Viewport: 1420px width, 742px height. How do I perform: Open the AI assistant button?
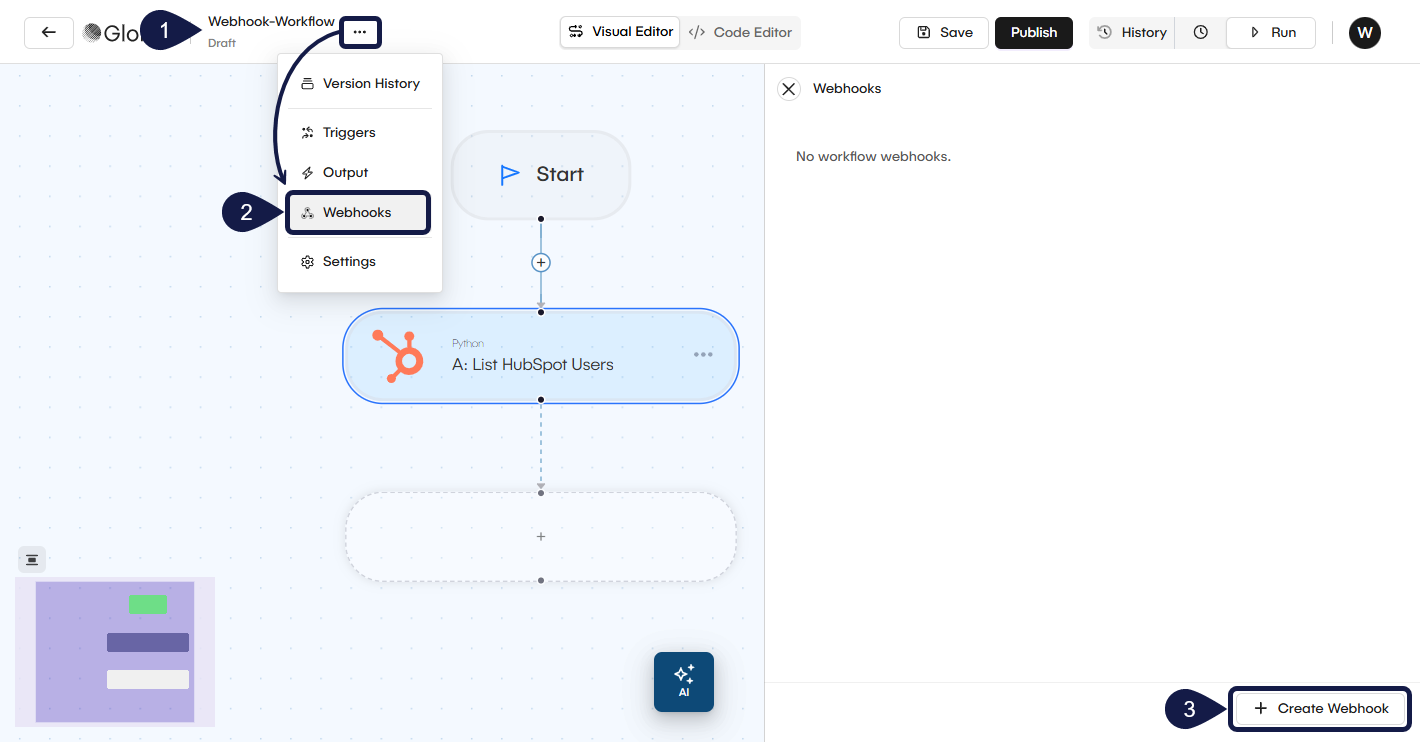point(684,681)
